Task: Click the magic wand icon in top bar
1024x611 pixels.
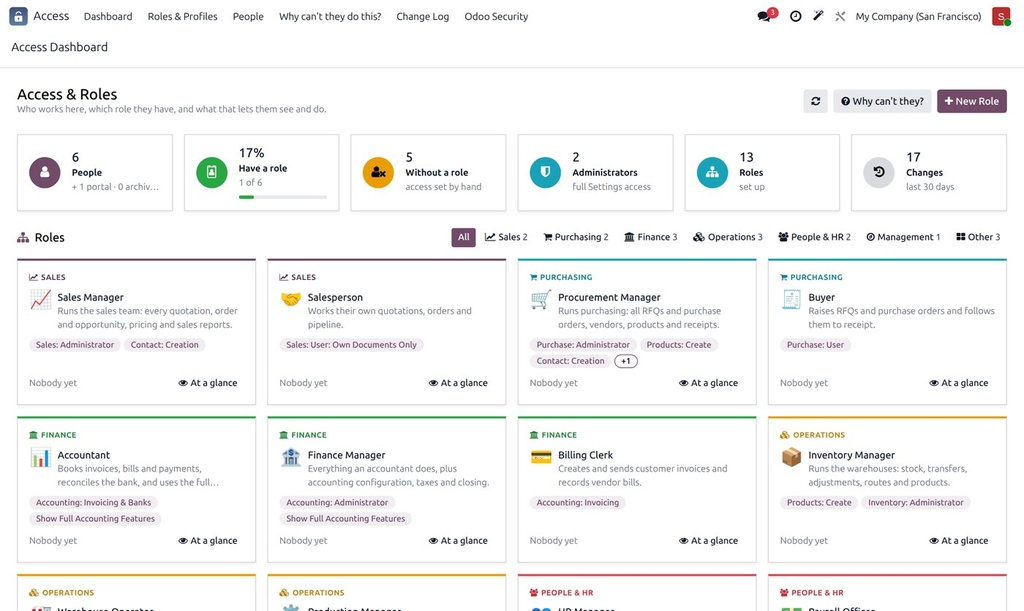Action: 818,16
